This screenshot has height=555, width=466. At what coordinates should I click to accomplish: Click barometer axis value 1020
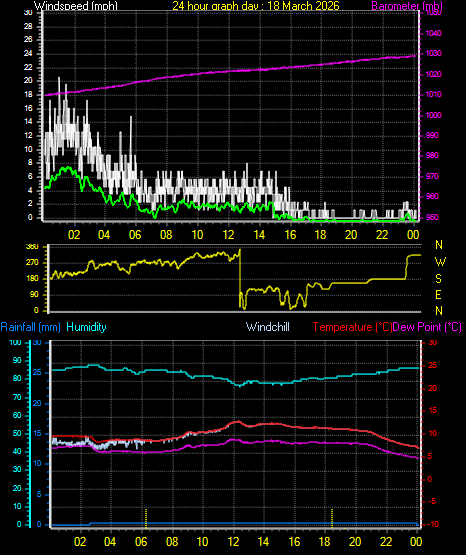(433, 74)
